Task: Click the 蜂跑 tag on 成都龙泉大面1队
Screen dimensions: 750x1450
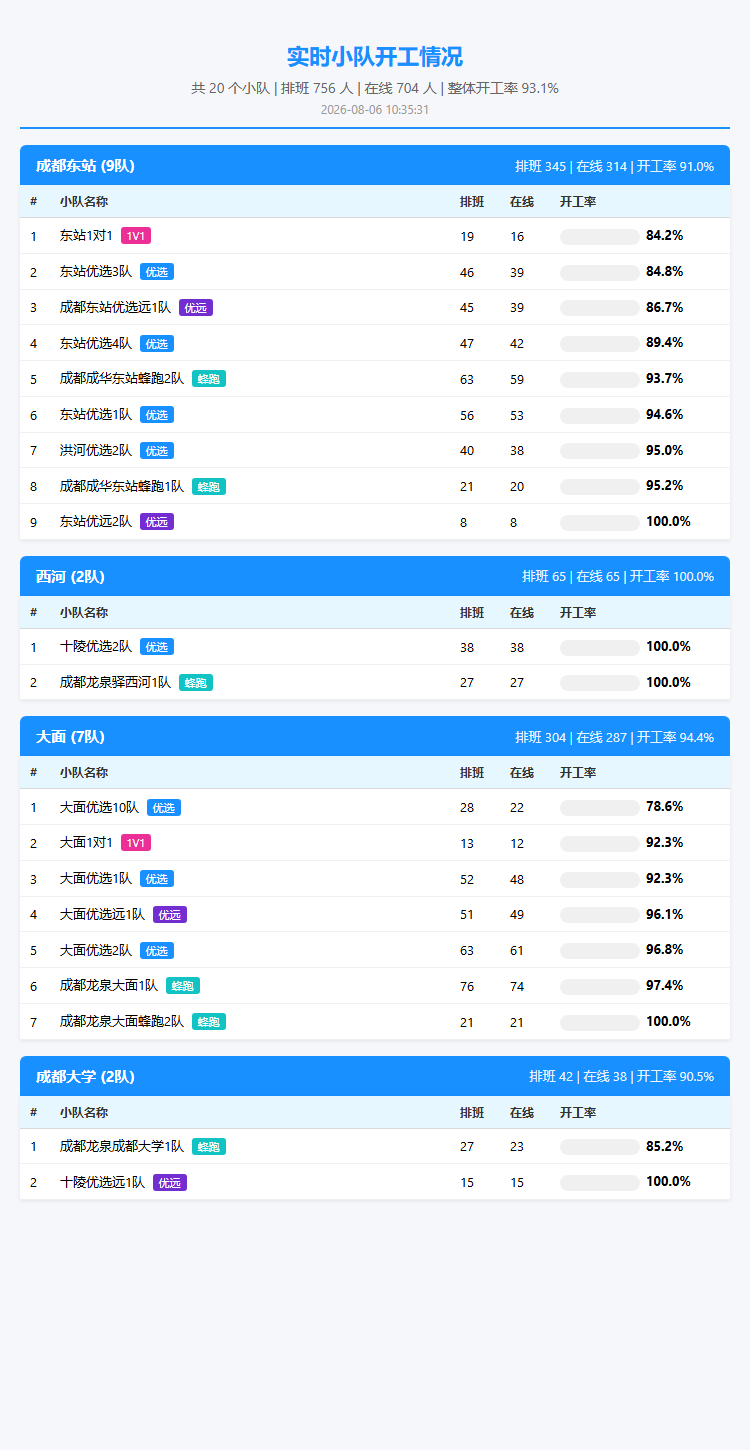Action: (183, 986)
